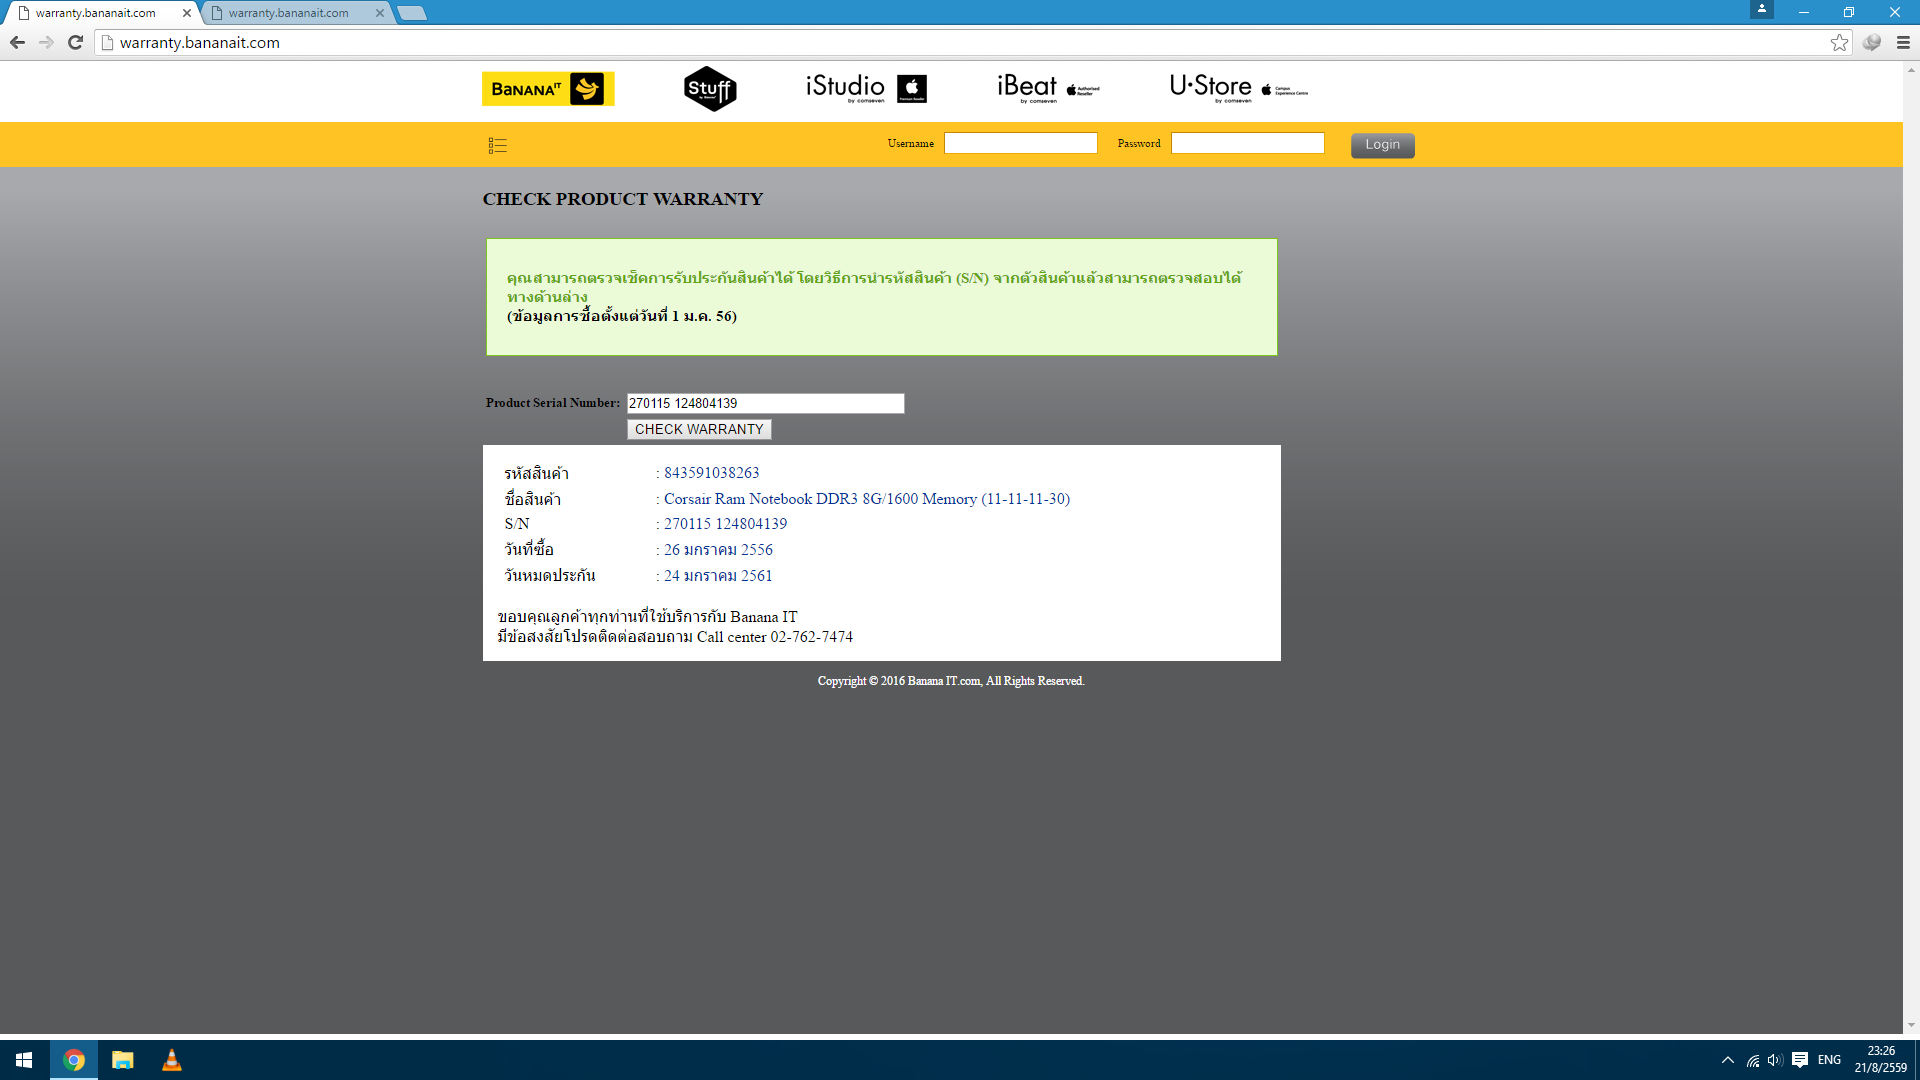The height and width of the screenshot is (1080, 1920).
Task: Open the Stuff brand logo
Action: [710, 89]
